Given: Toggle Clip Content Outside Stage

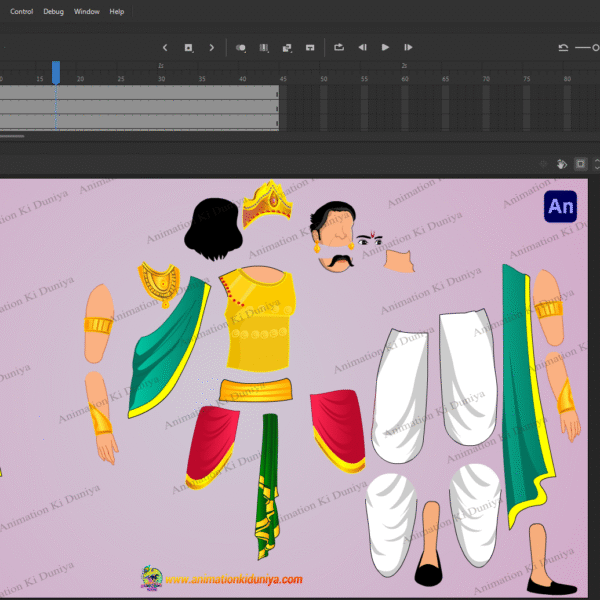Looking at the screenshot, I should (x=580, y=164).
